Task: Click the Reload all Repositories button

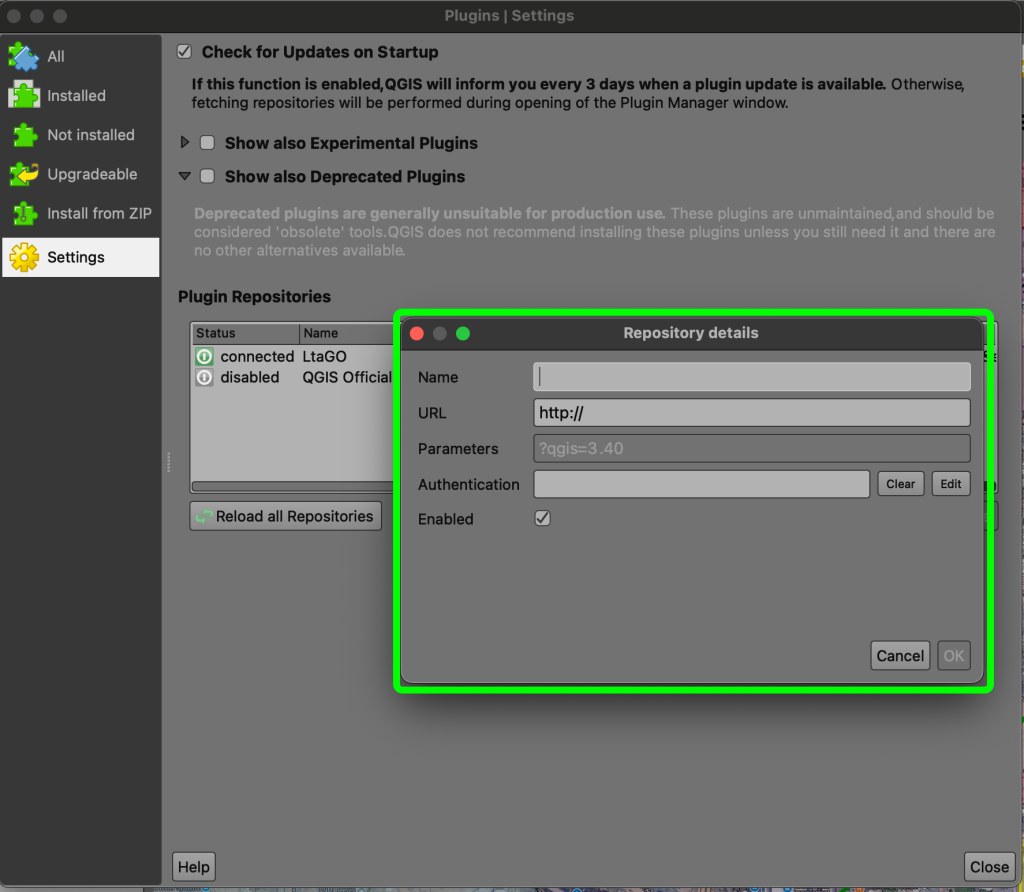Action: point(286,516)
